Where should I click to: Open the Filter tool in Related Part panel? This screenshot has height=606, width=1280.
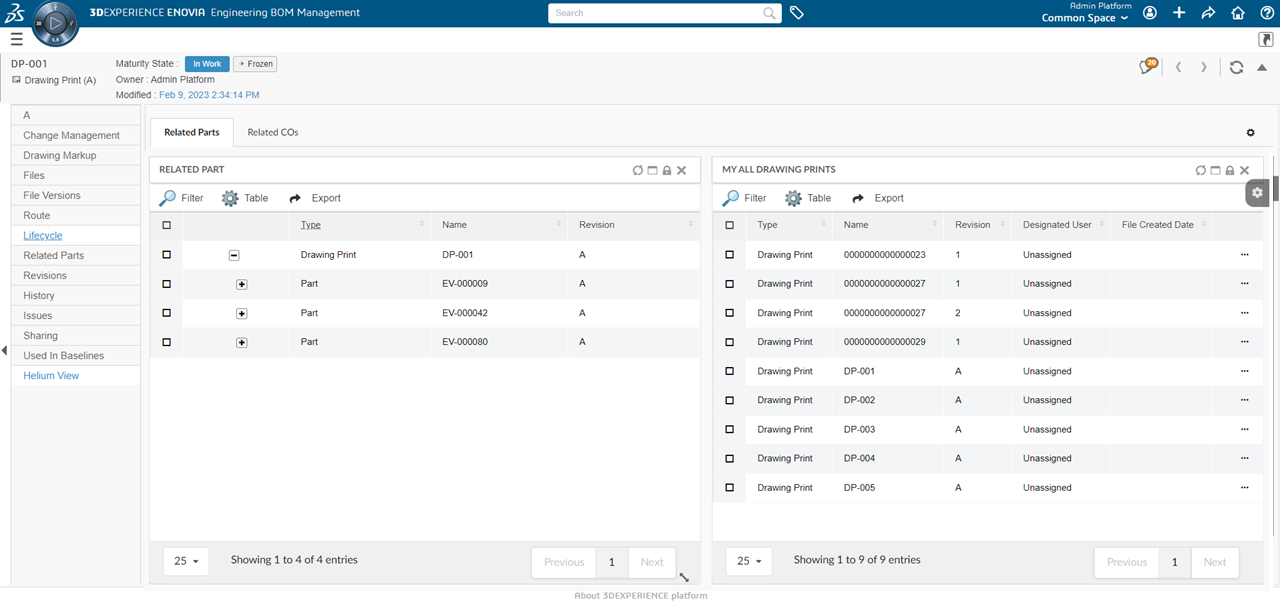[x=181, y=198]
